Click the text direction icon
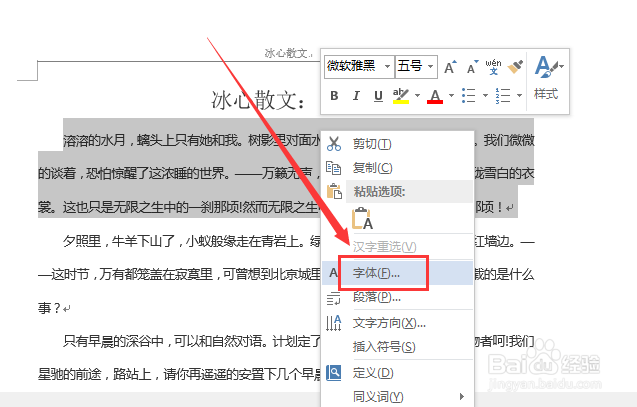The width and height of the screenshot is (637, 407). coord(334,323)
